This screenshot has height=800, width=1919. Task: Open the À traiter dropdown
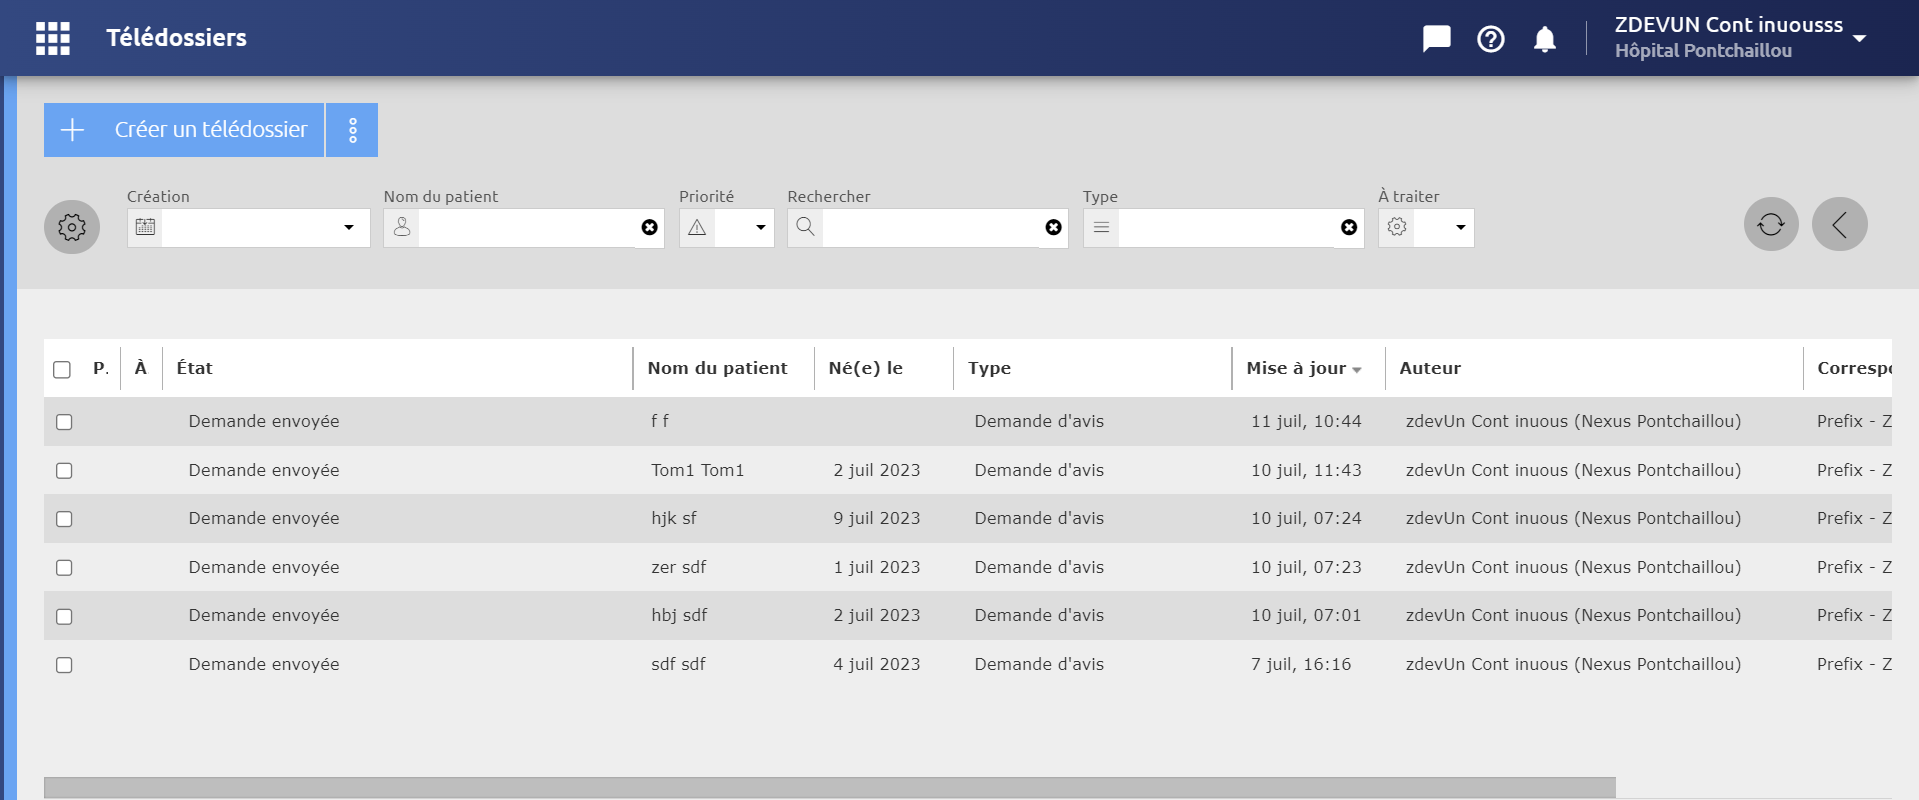click(x=1461, y=228)
